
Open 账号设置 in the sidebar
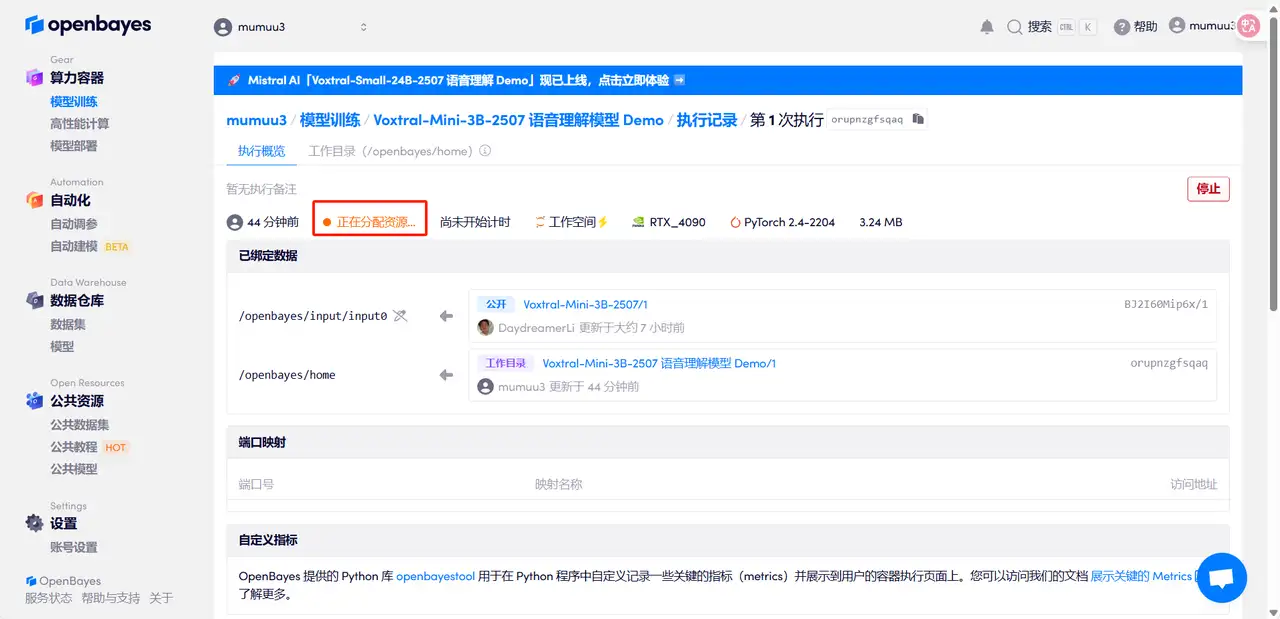[74, 547]
